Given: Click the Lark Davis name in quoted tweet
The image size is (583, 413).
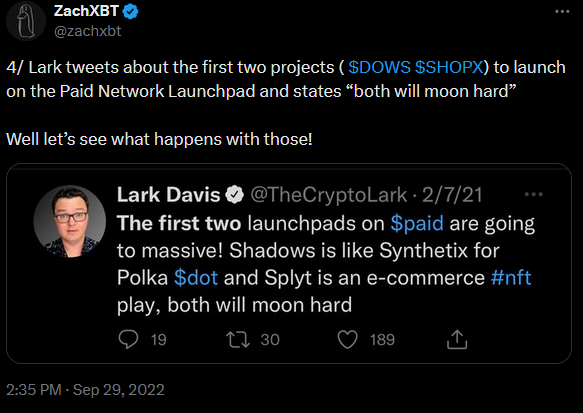Looking at the screenshot, I should pyautogui.click(x=168, y=195).
